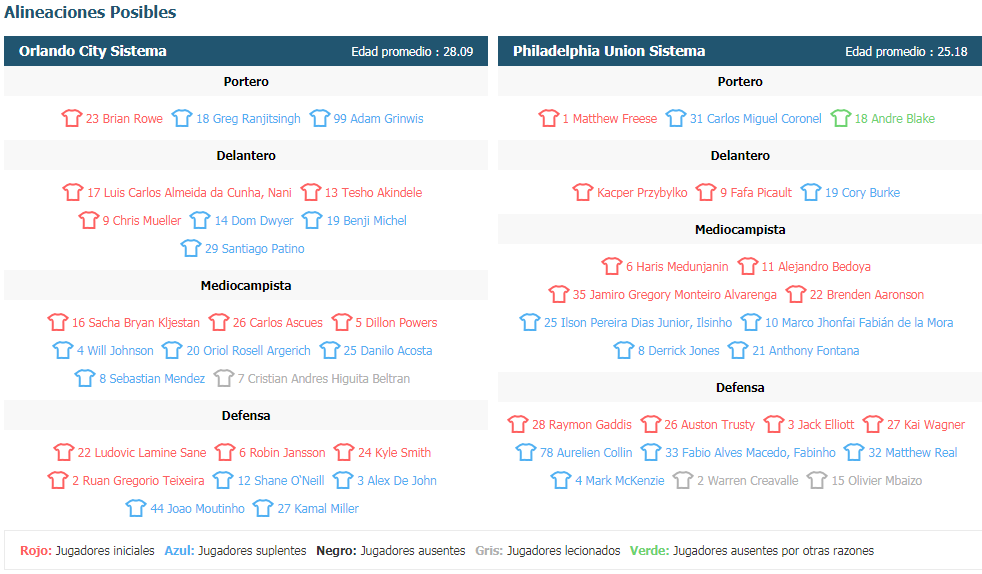This screenshot has width=982, height=574.
Task: Click the green jersey icon beside Andre Blake
Action: pyautogui.click(x=840, y=118)
